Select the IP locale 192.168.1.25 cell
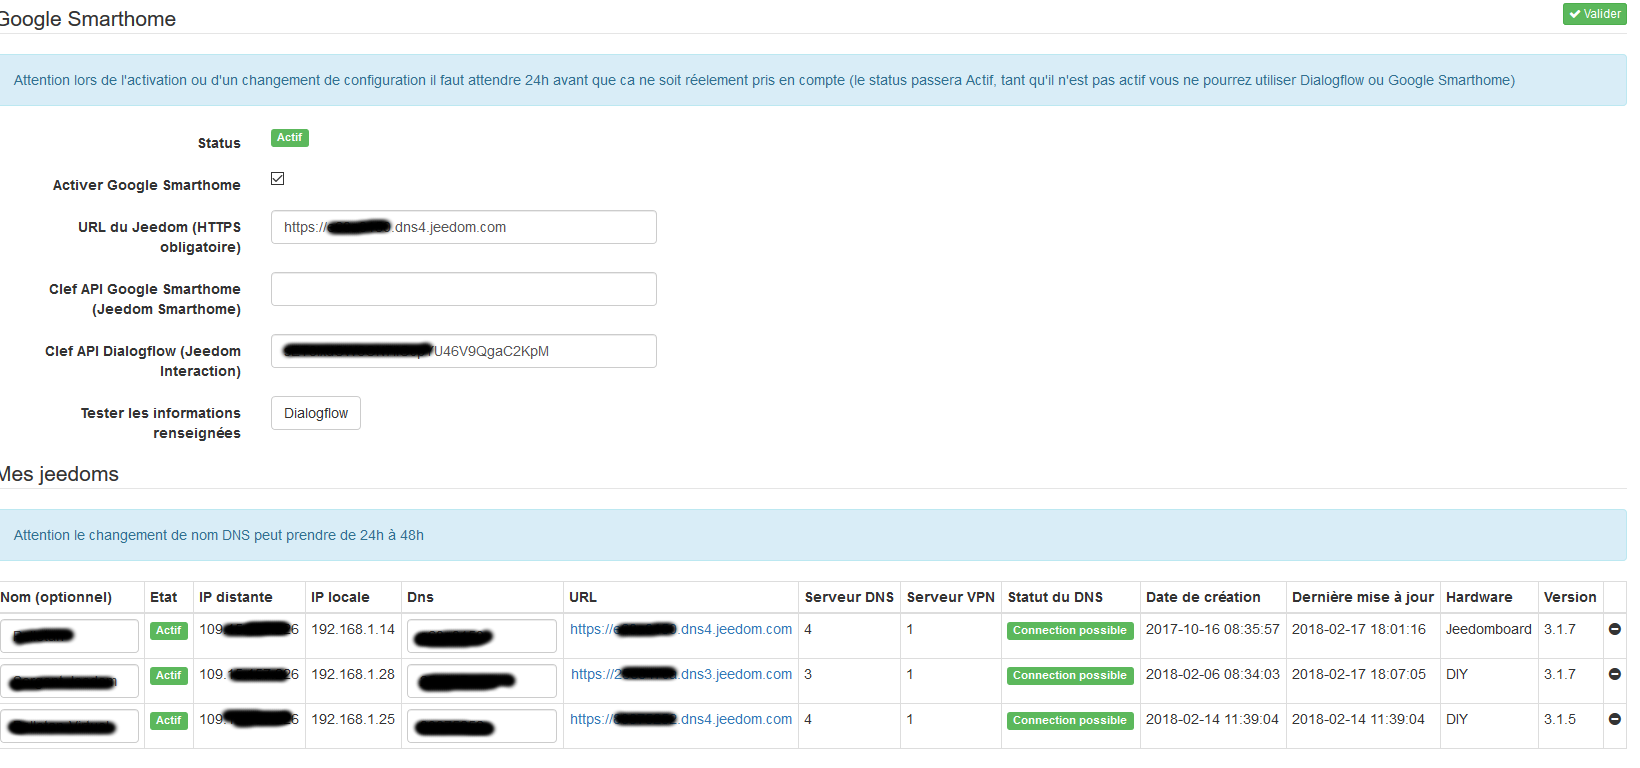This screenshot has width=1640, height=768. (353, 719)
